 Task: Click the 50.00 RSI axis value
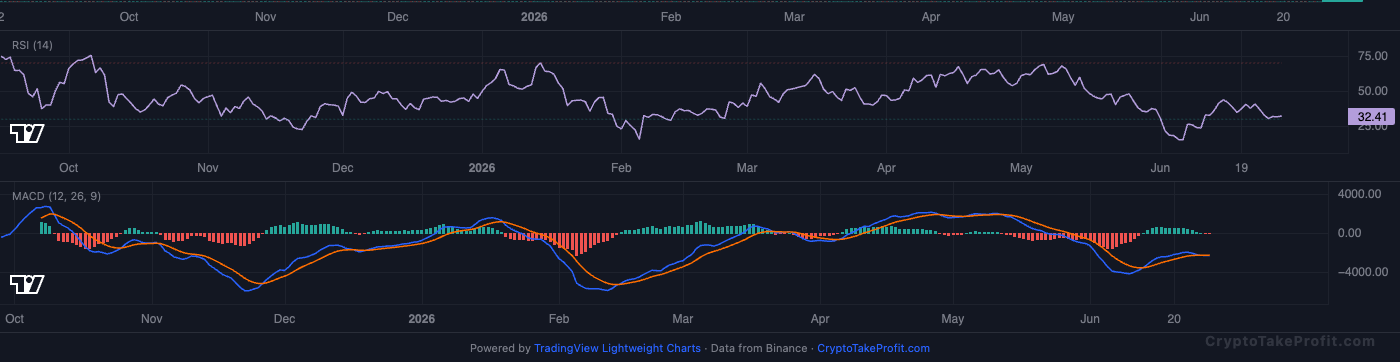click(x=1372, y=91)
